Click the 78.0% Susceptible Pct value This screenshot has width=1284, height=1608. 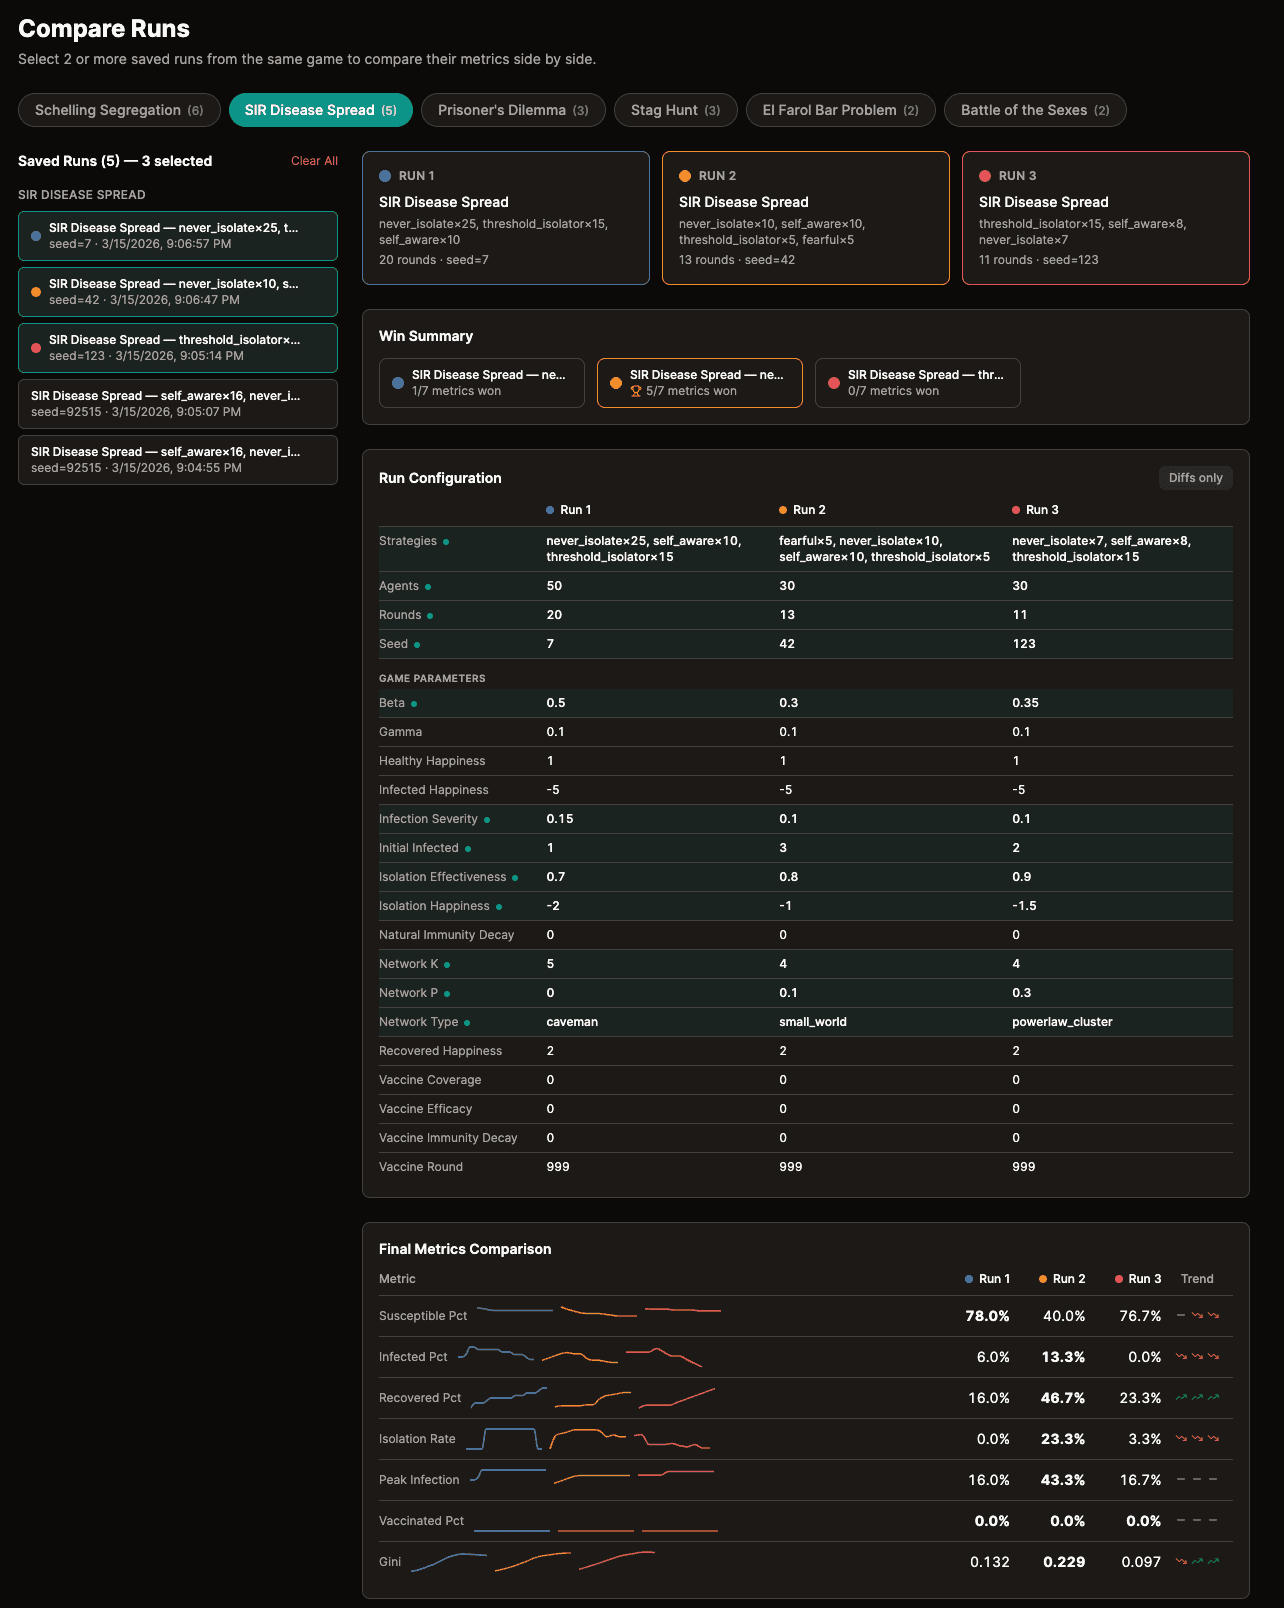[987, 1316]
